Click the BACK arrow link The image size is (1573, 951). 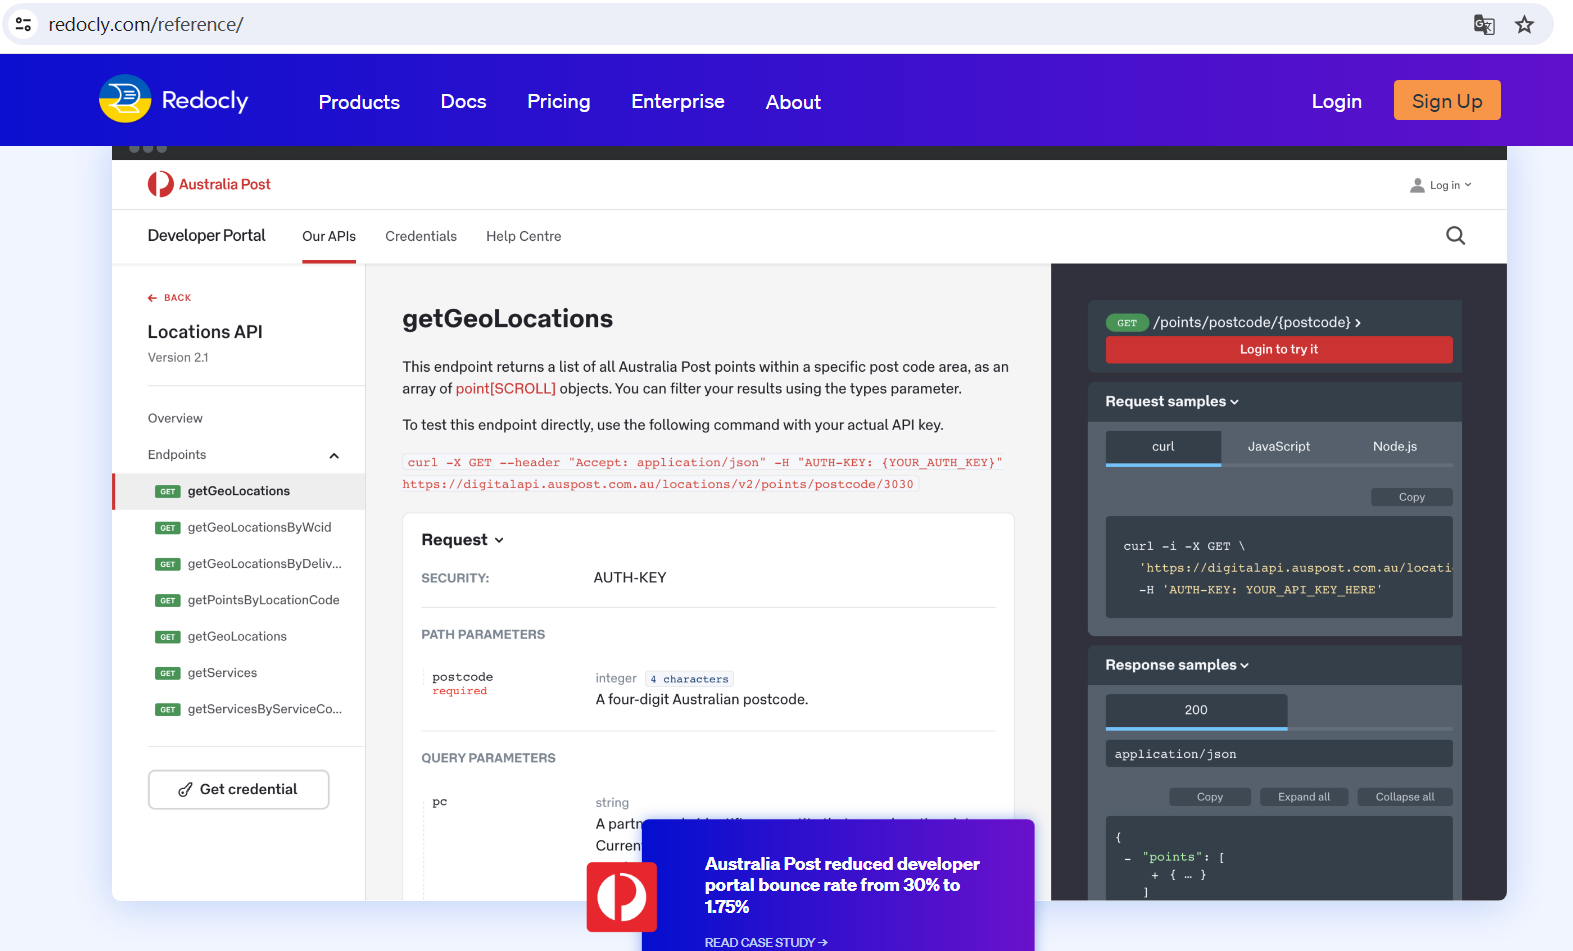pos(169,298)
